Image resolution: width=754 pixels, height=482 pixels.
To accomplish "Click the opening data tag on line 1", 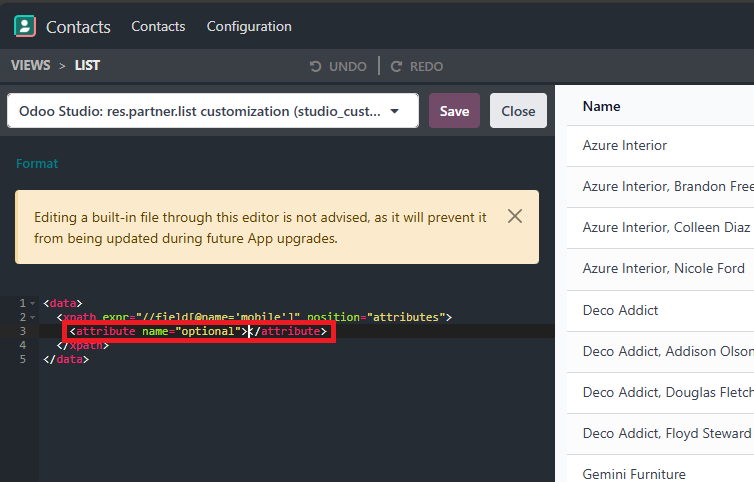I will pyautogui.click(x=63, y=304).
